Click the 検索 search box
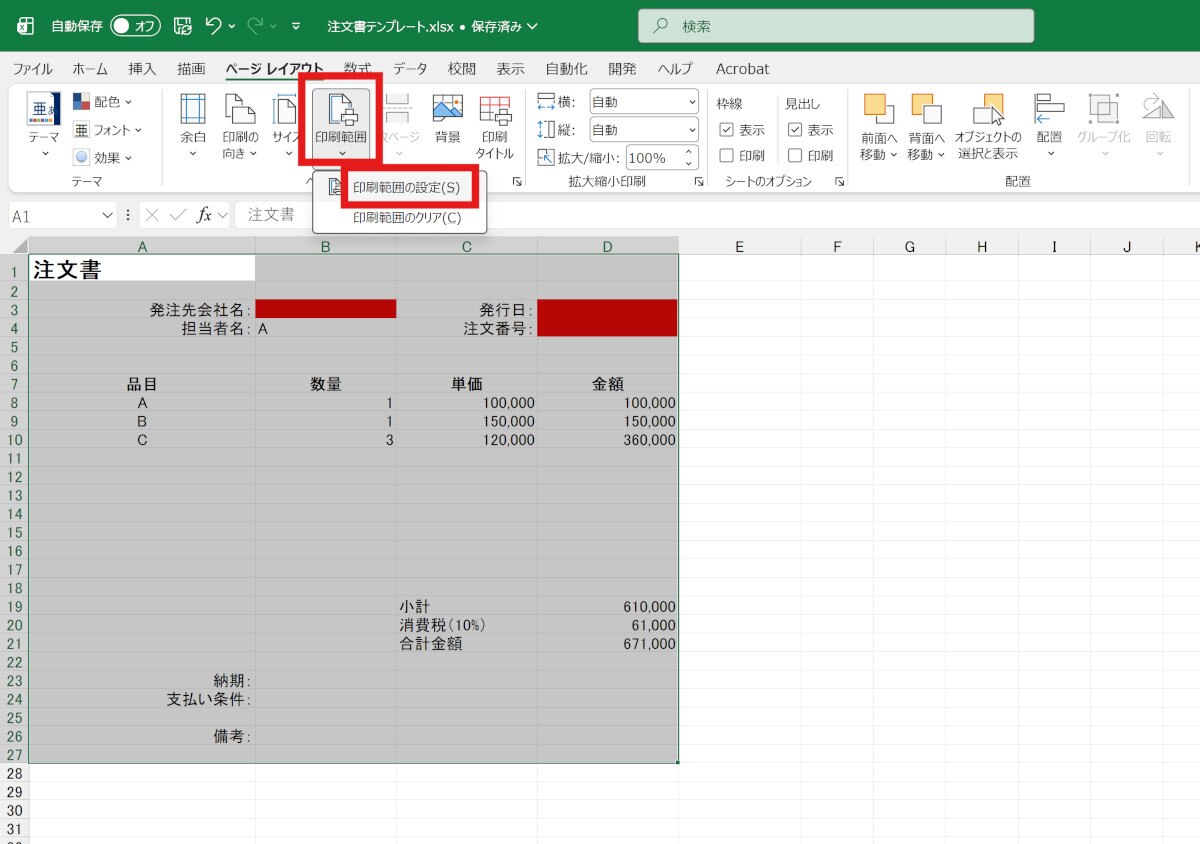This screenshot has width=1200, height=844. pos(836,26)
